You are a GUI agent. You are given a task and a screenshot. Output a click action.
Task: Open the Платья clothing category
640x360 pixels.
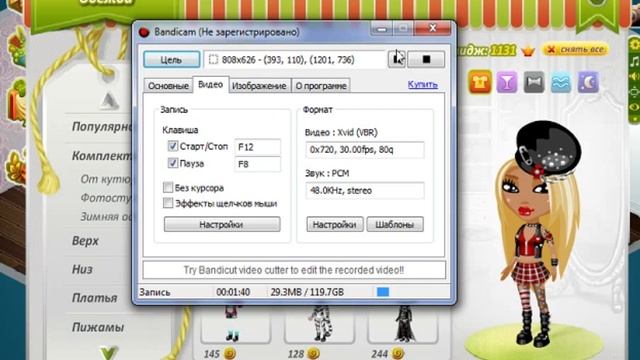pos(94,298)
